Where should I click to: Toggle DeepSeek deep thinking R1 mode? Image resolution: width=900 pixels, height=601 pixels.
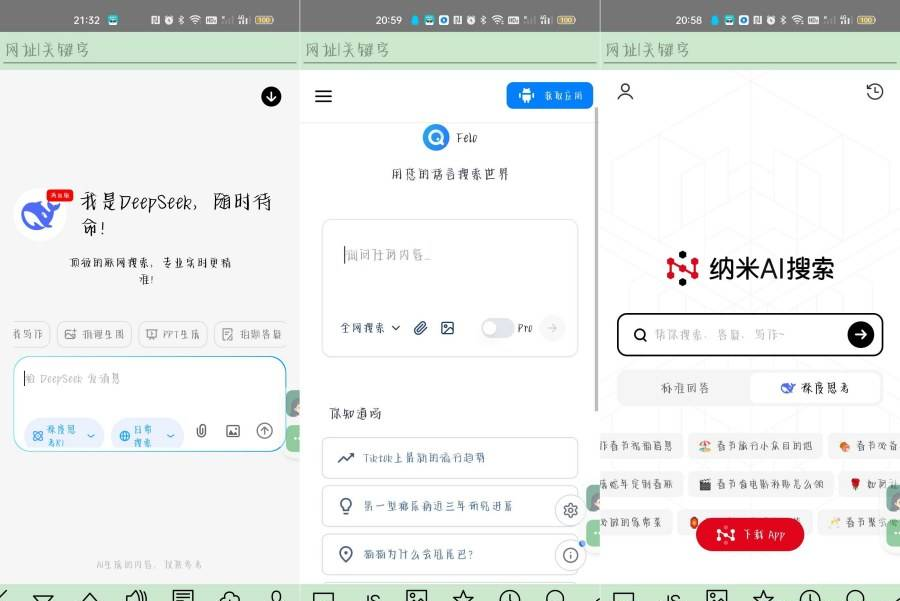[64, 435]
